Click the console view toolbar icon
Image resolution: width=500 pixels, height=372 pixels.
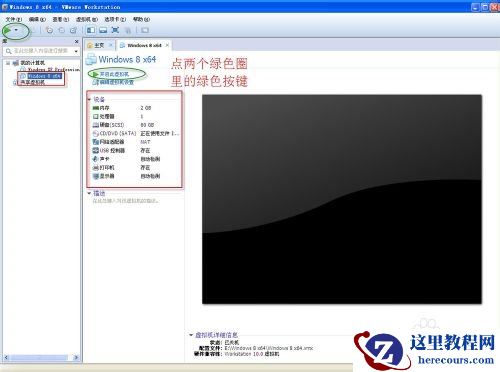(x=145, y=30)
